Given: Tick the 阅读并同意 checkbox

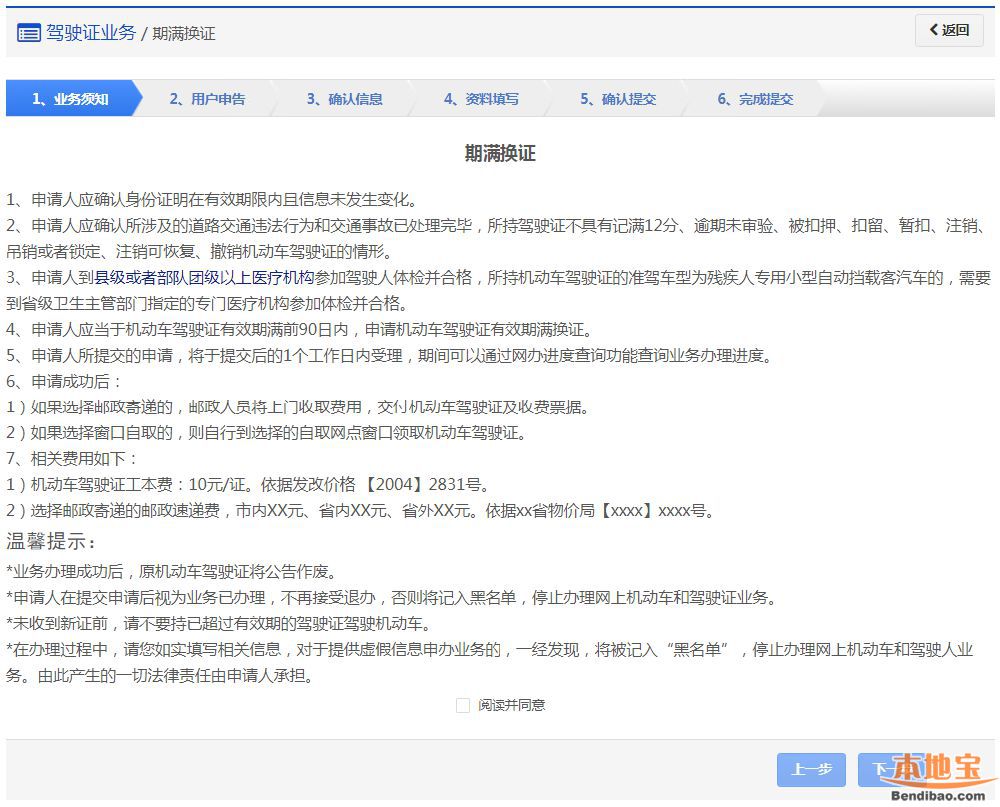Looking at the screenshot, I should point(463,705).
